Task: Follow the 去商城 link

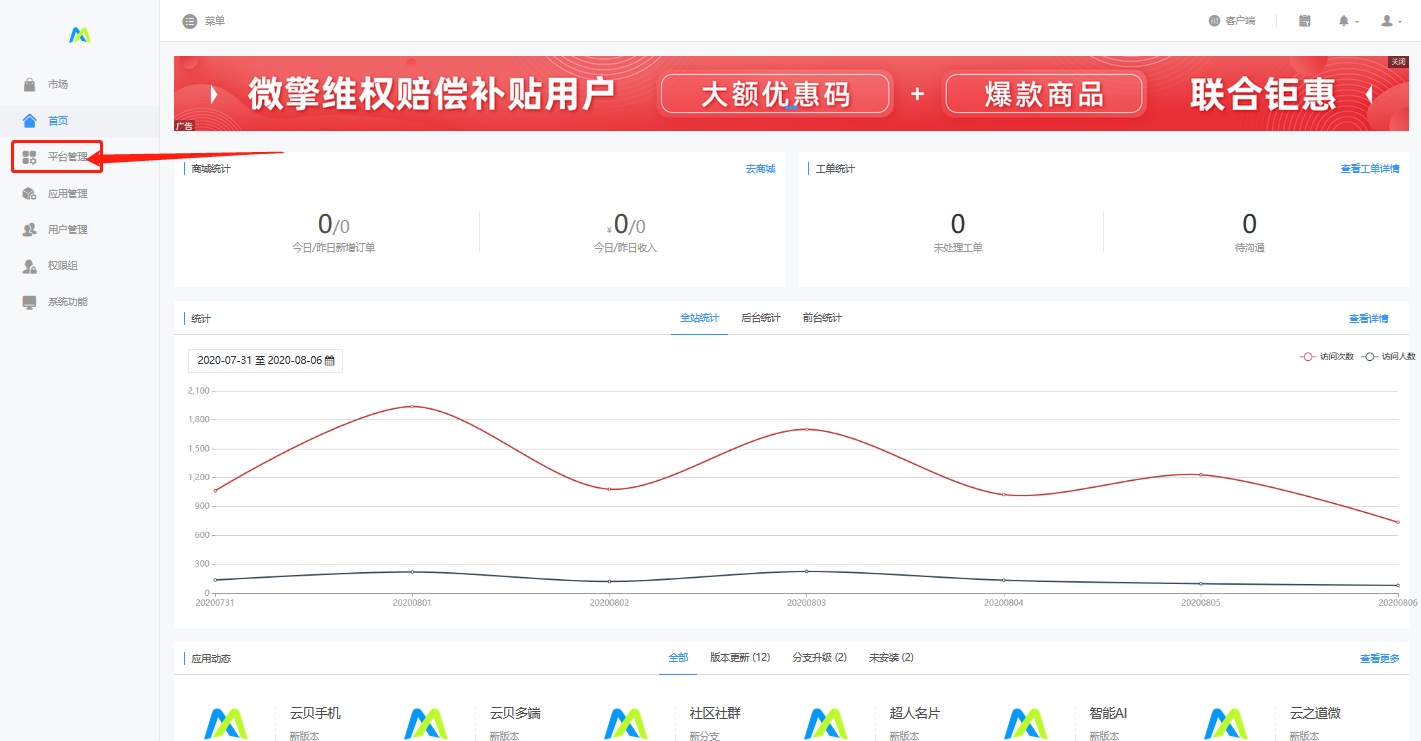Action: 760,169
